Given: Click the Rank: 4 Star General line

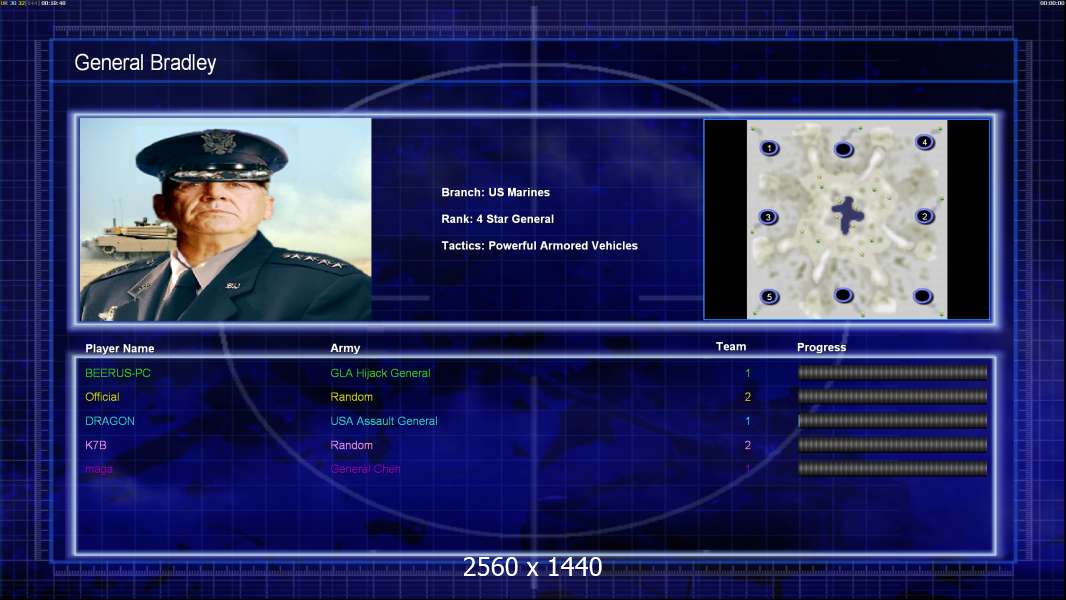Looking at the screenshot, I should tap(498, 219).
